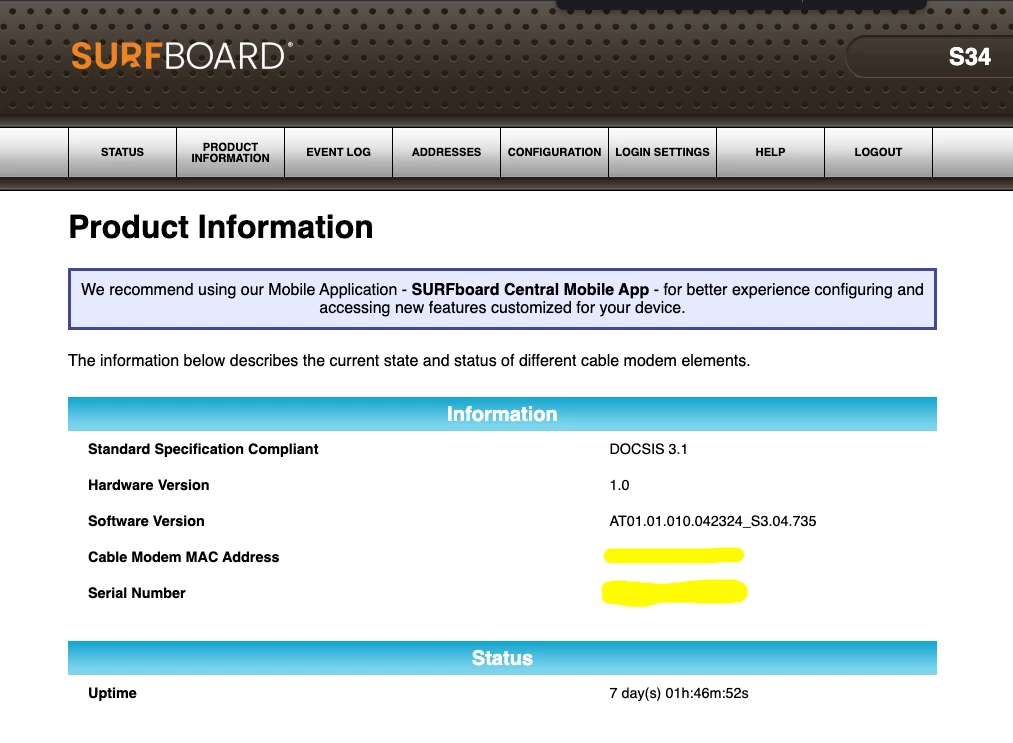Select the Product Information tab
The height and width of the screenshot is (743, 1013).
point(230,152)
